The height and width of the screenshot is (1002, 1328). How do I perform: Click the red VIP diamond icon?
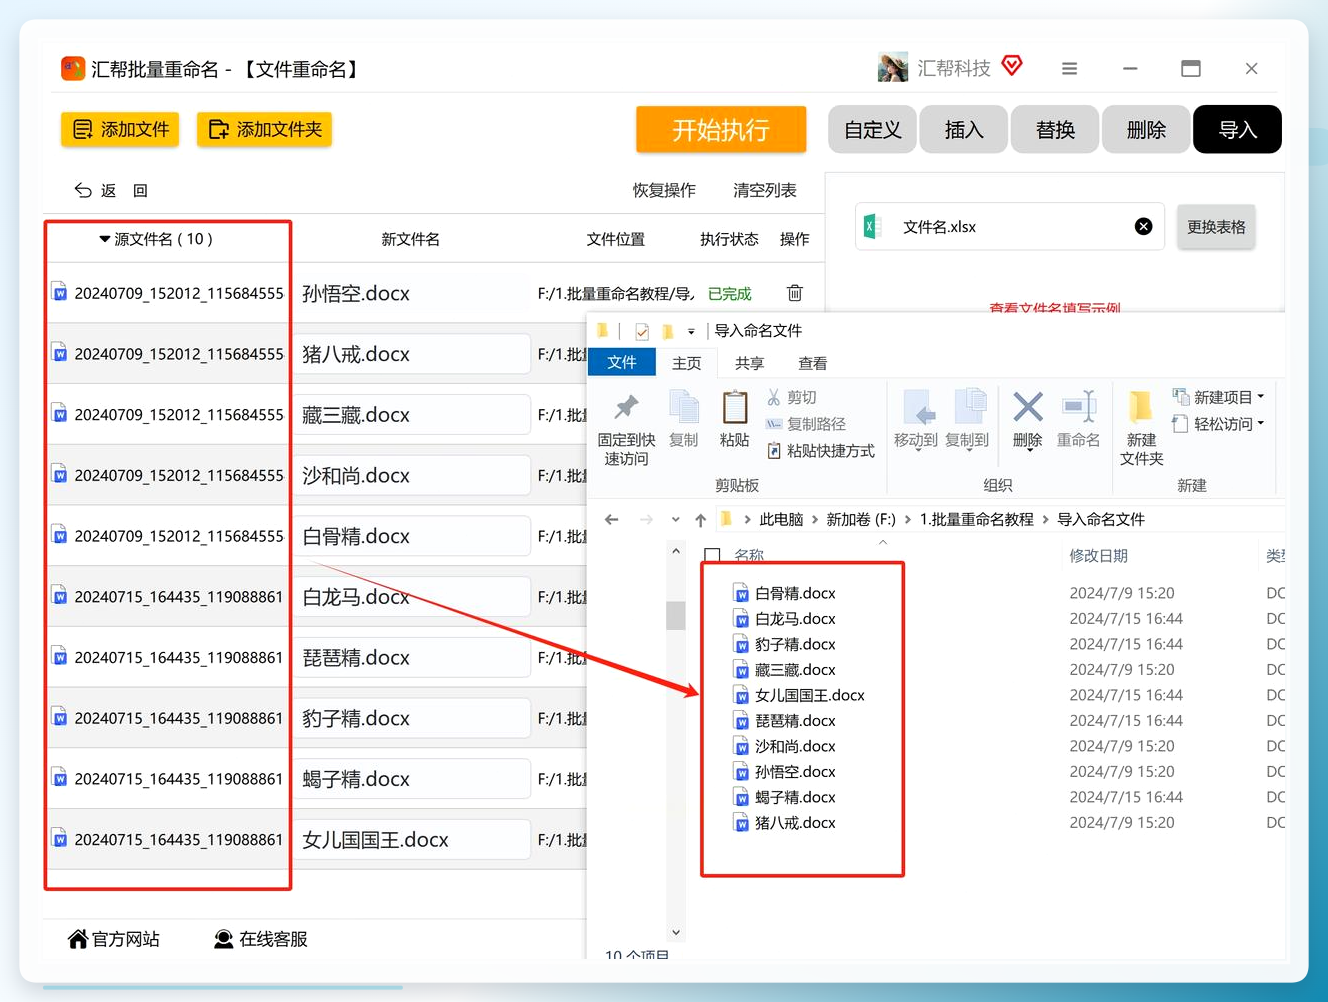(x=1012, y=66)
